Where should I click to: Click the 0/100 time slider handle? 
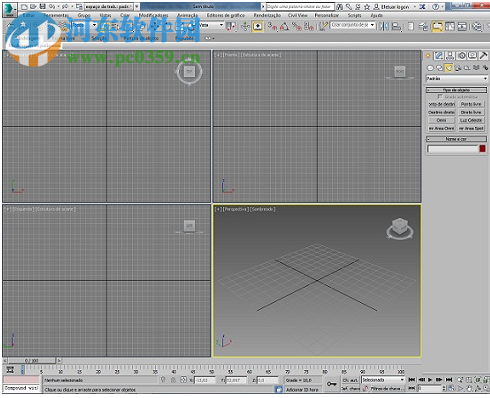click(32, 361)
